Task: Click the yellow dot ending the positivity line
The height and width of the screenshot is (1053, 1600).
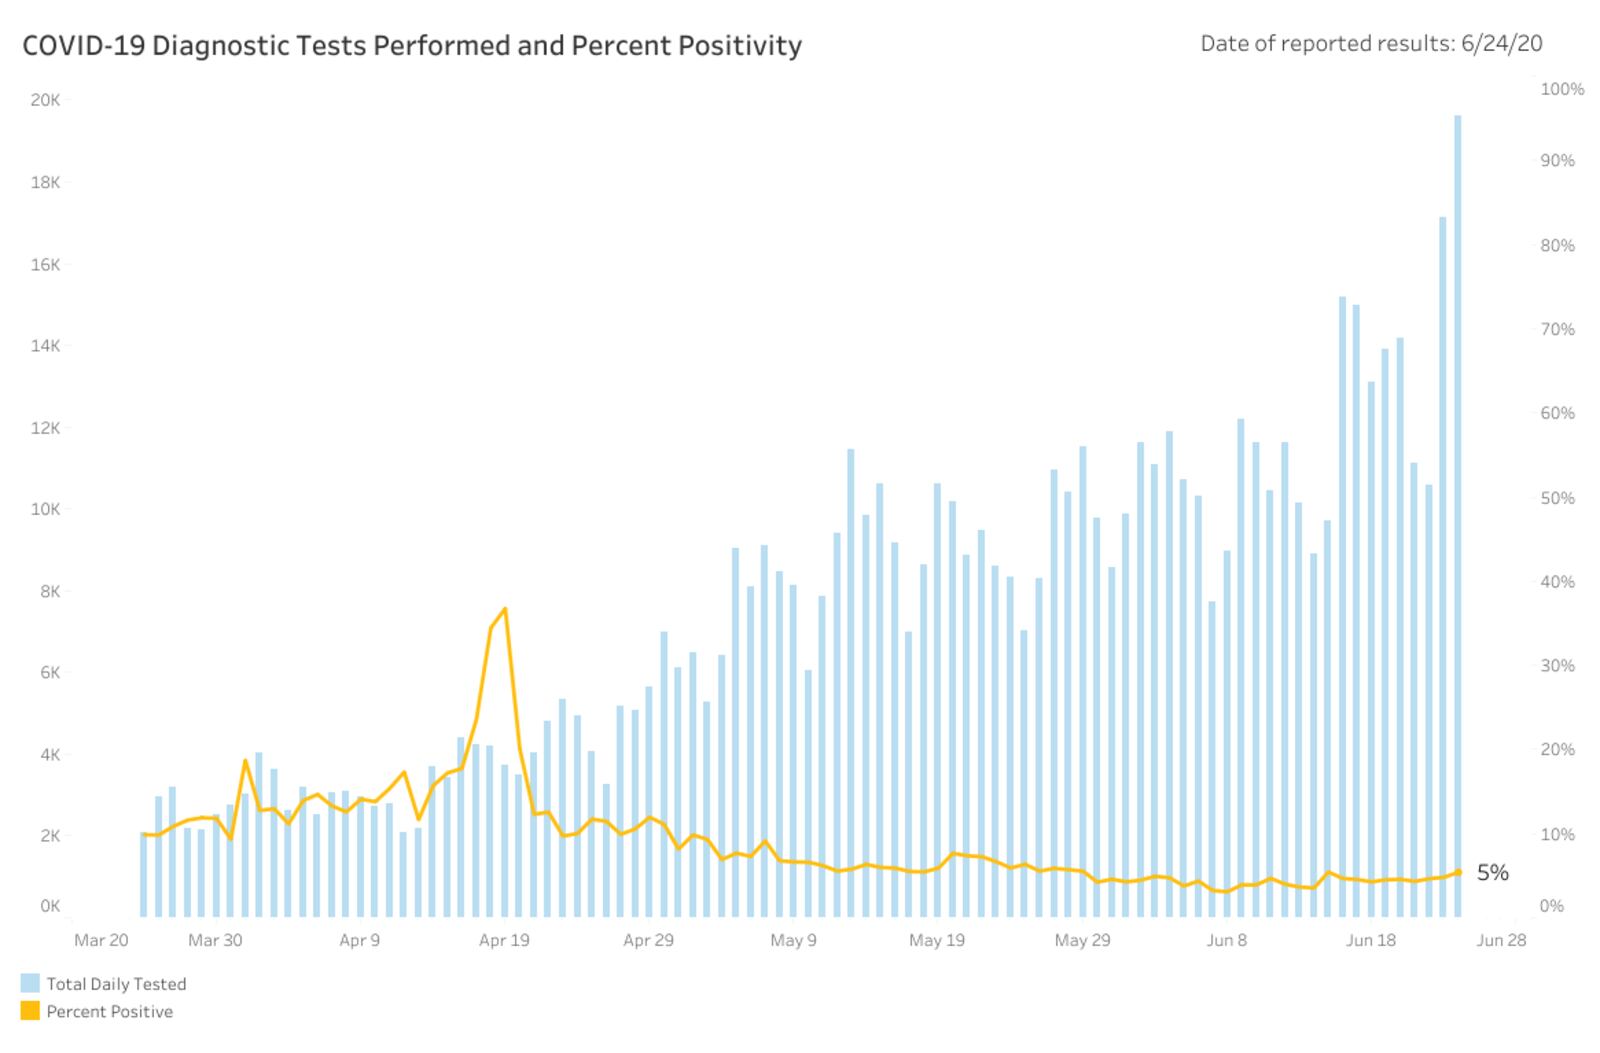Action: (x=1458, y=873)
